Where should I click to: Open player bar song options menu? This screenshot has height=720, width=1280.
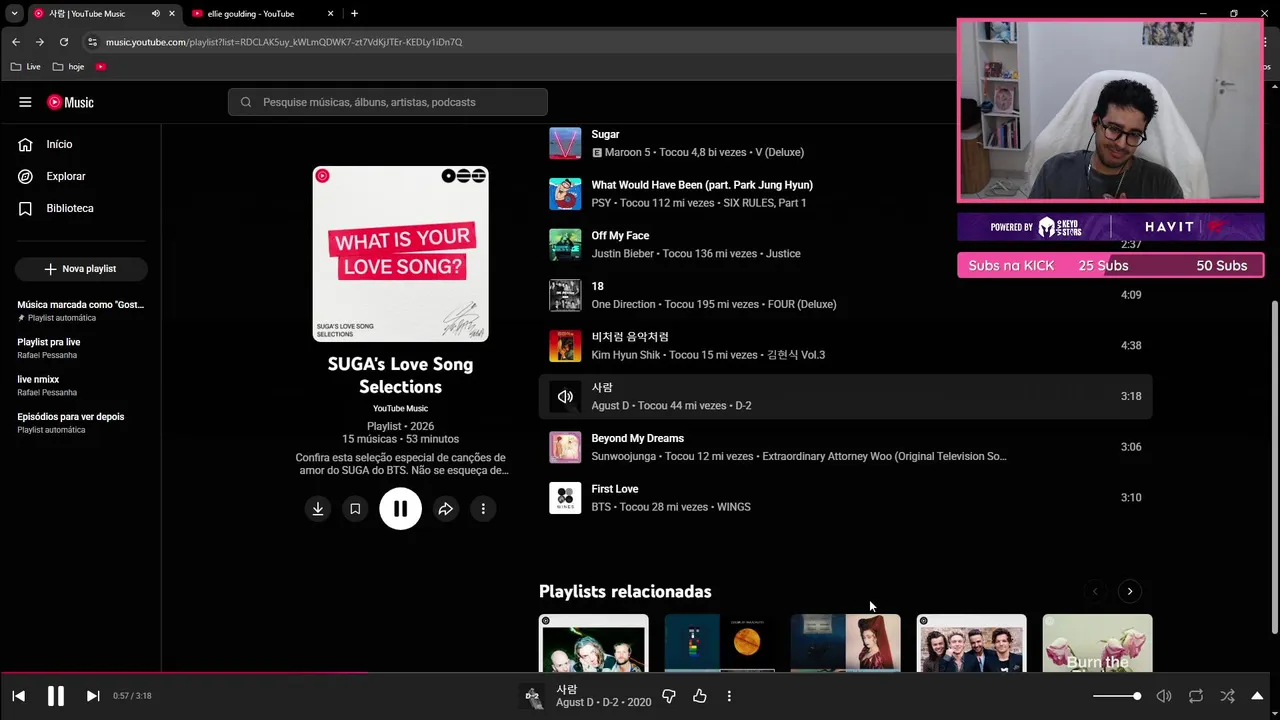[729, 696]
